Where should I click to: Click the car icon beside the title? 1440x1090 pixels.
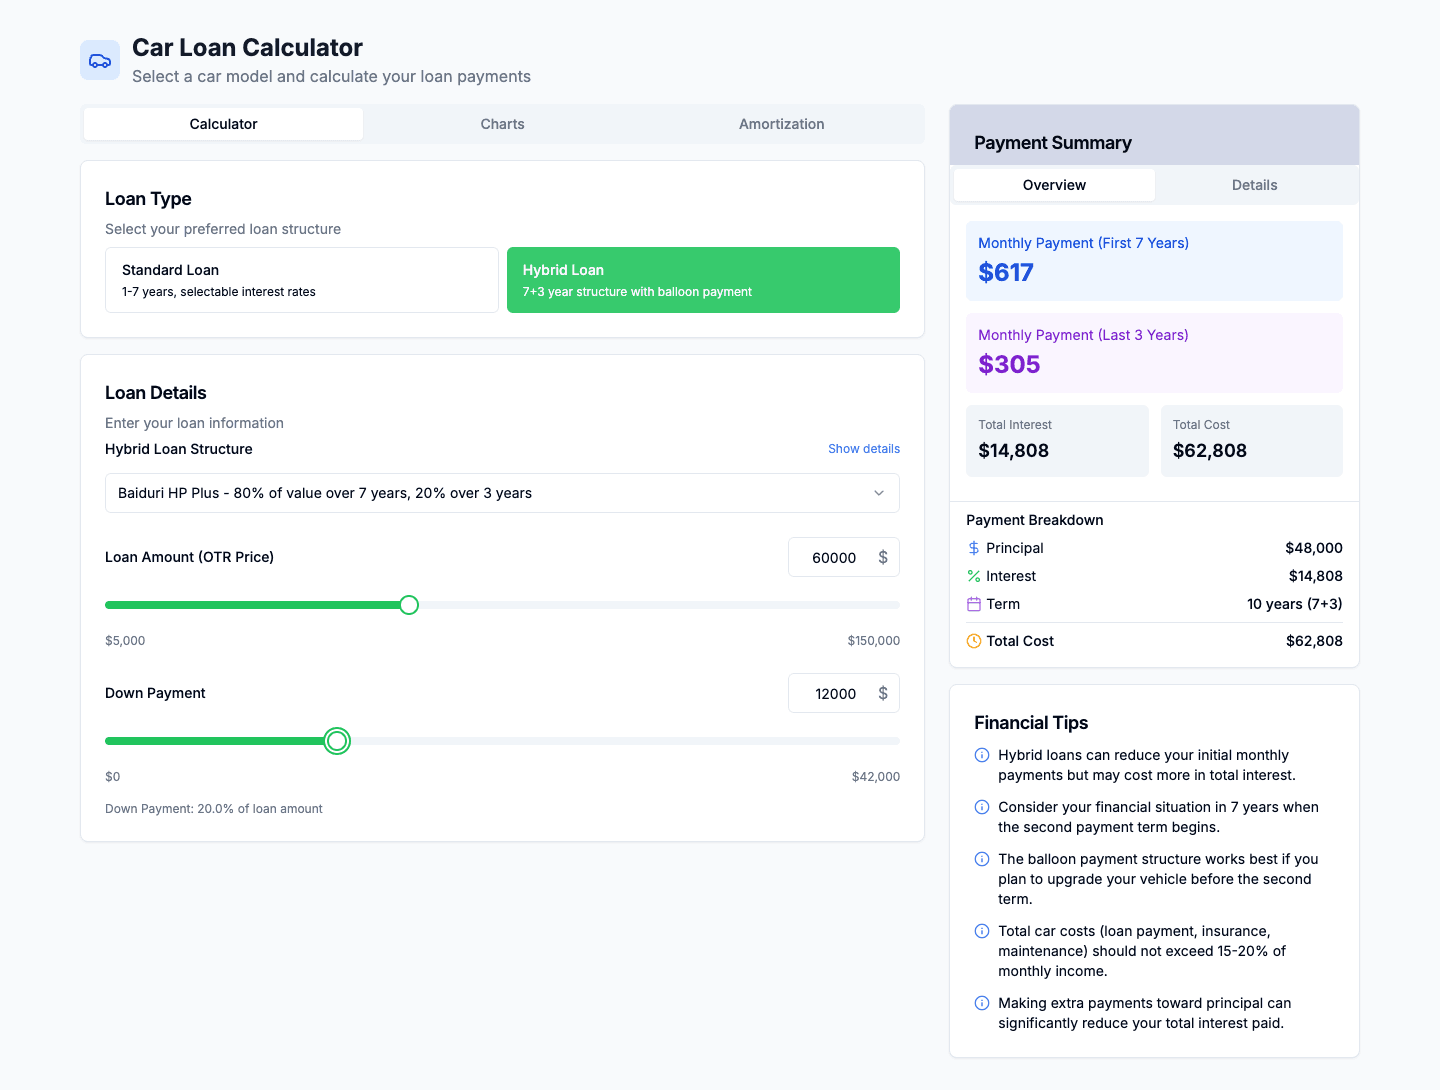click(100, 60)
